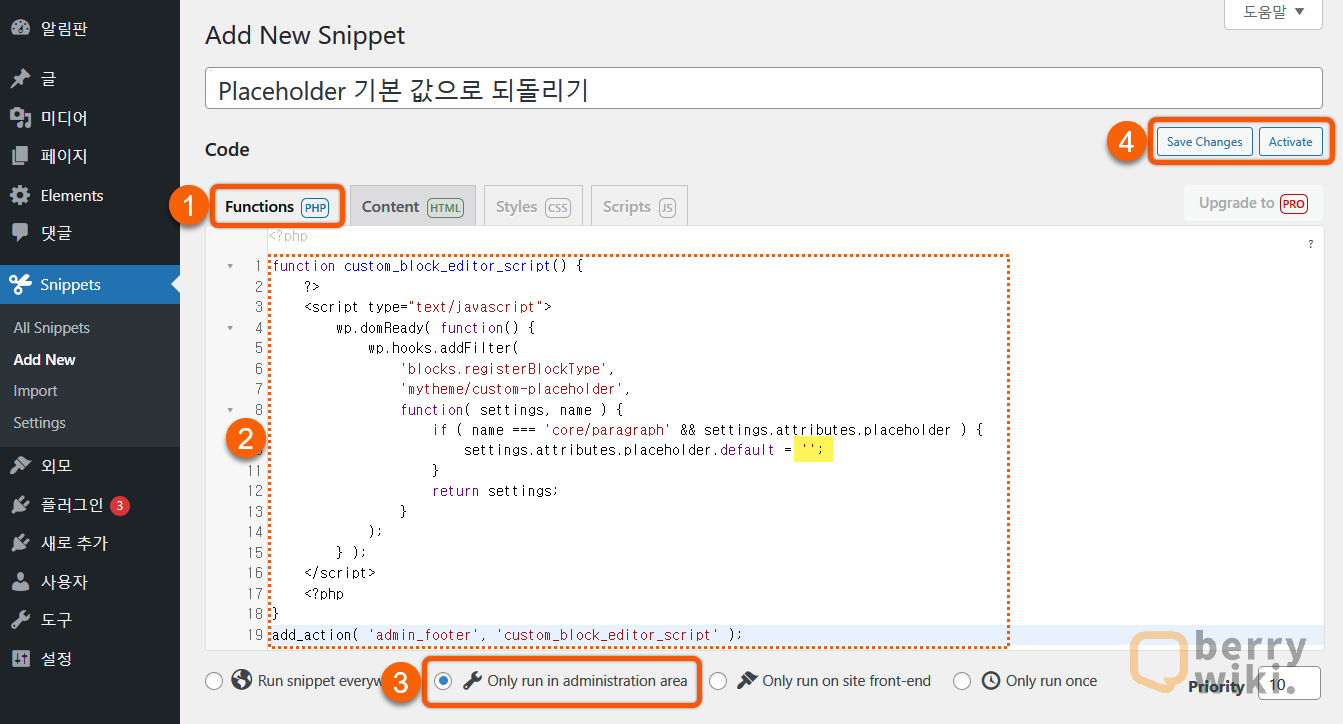The width and height of the screenshot is (1343, 724).
Task: Click the Snippets scissors icon
Action: click(x=20, y=285)
